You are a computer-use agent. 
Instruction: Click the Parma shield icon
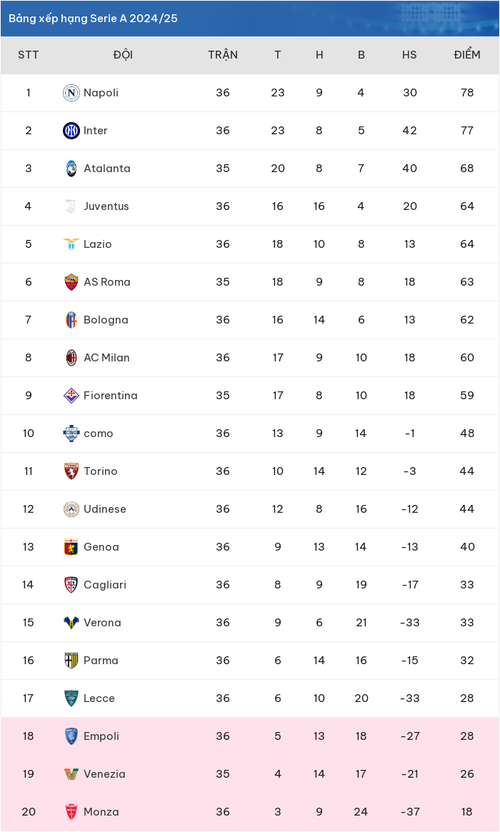[x=71, y=661]
